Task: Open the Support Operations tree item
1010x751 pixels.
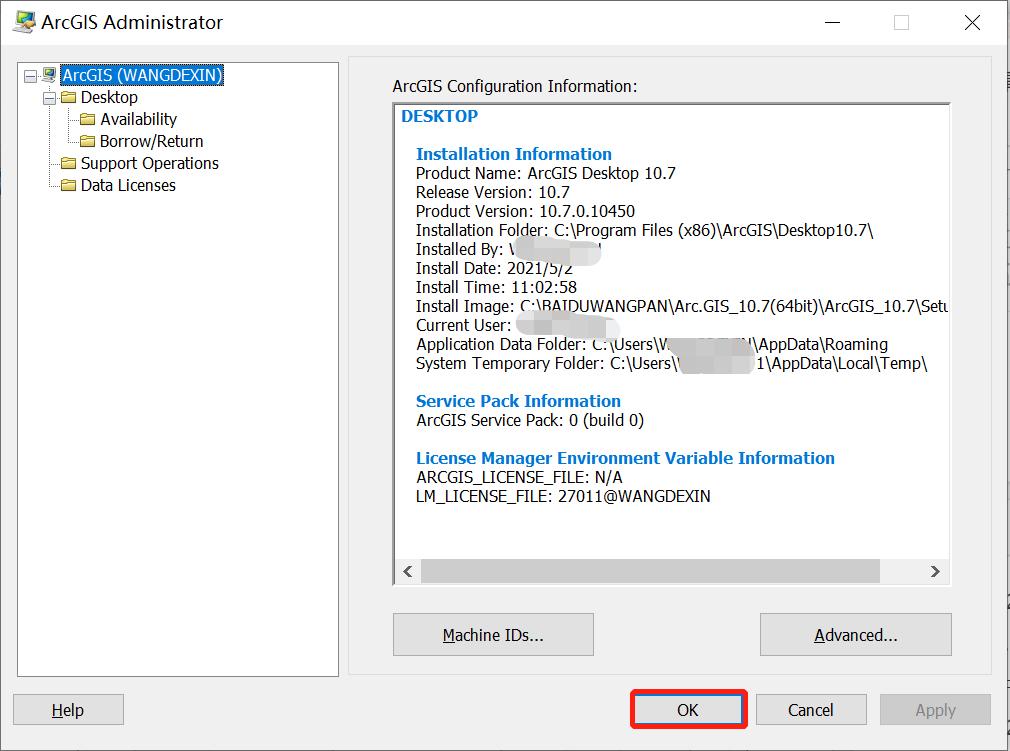Action: point(149,163)
